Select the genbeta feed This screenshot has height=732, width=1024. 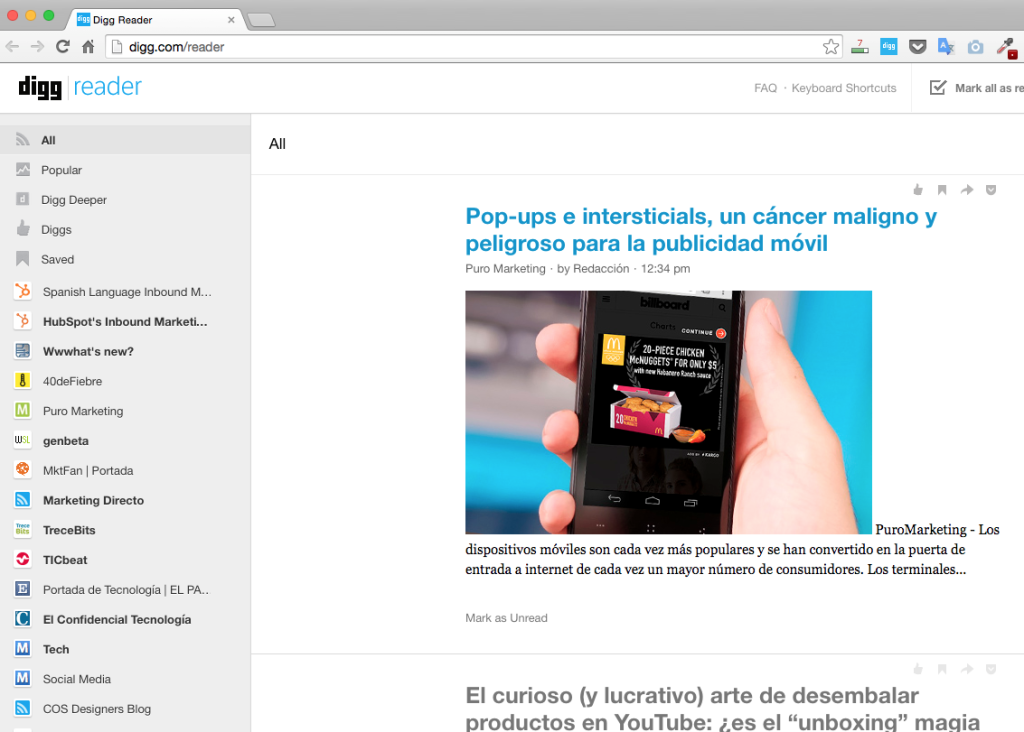coord(125,441)
